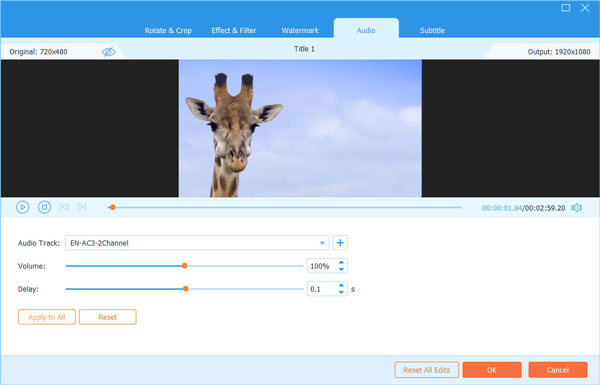Play the video preview

(23, 207)
